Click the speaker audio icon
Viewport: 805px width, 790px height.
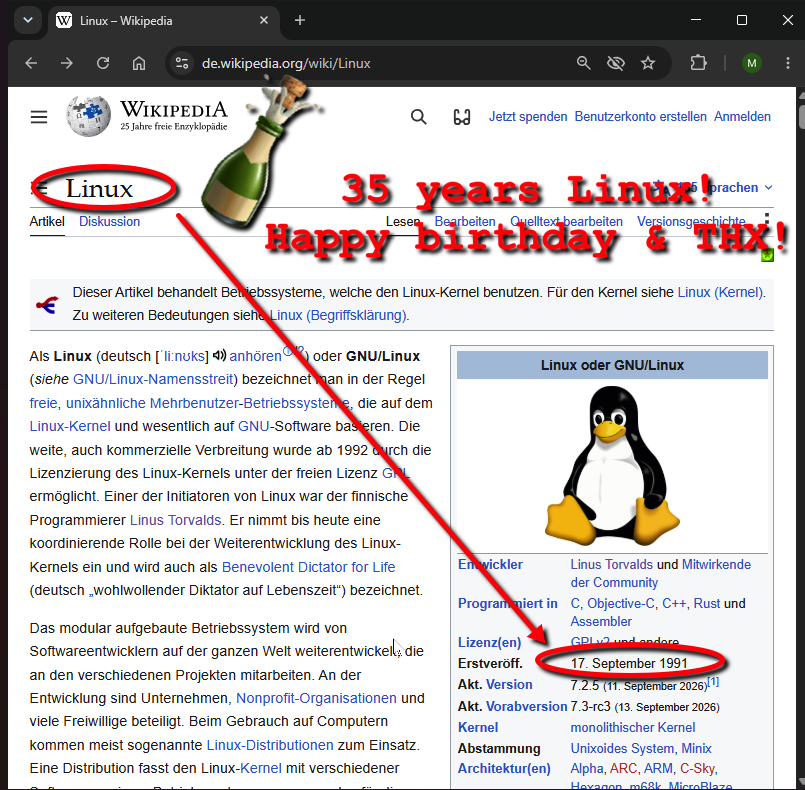coord(219,355)
